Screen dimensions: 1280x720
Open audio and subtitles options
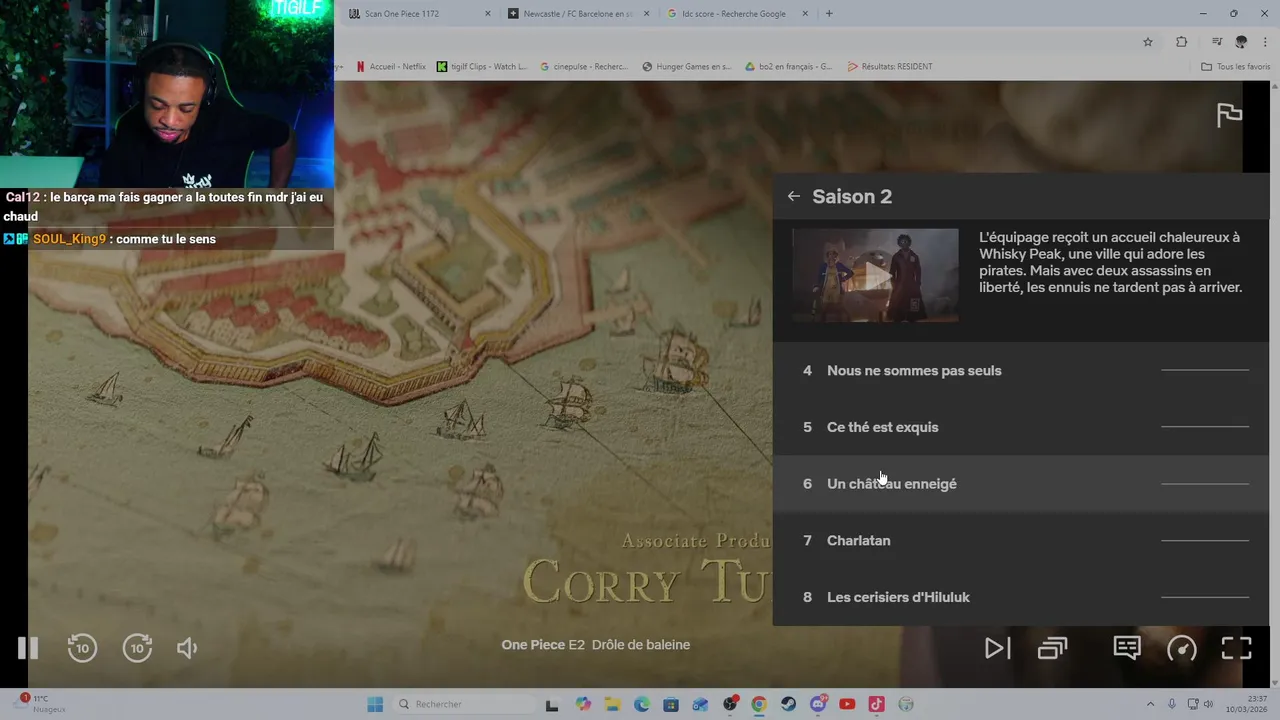(1127, 648)
